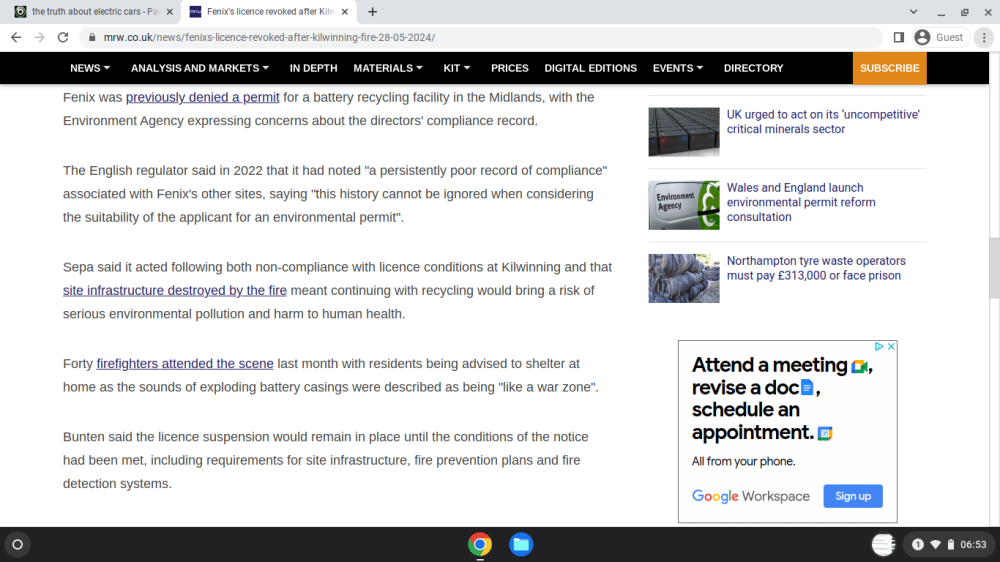Click the AdChoices triangle icon
This screenshot has width=1000, height=562.
coord(879,346)
